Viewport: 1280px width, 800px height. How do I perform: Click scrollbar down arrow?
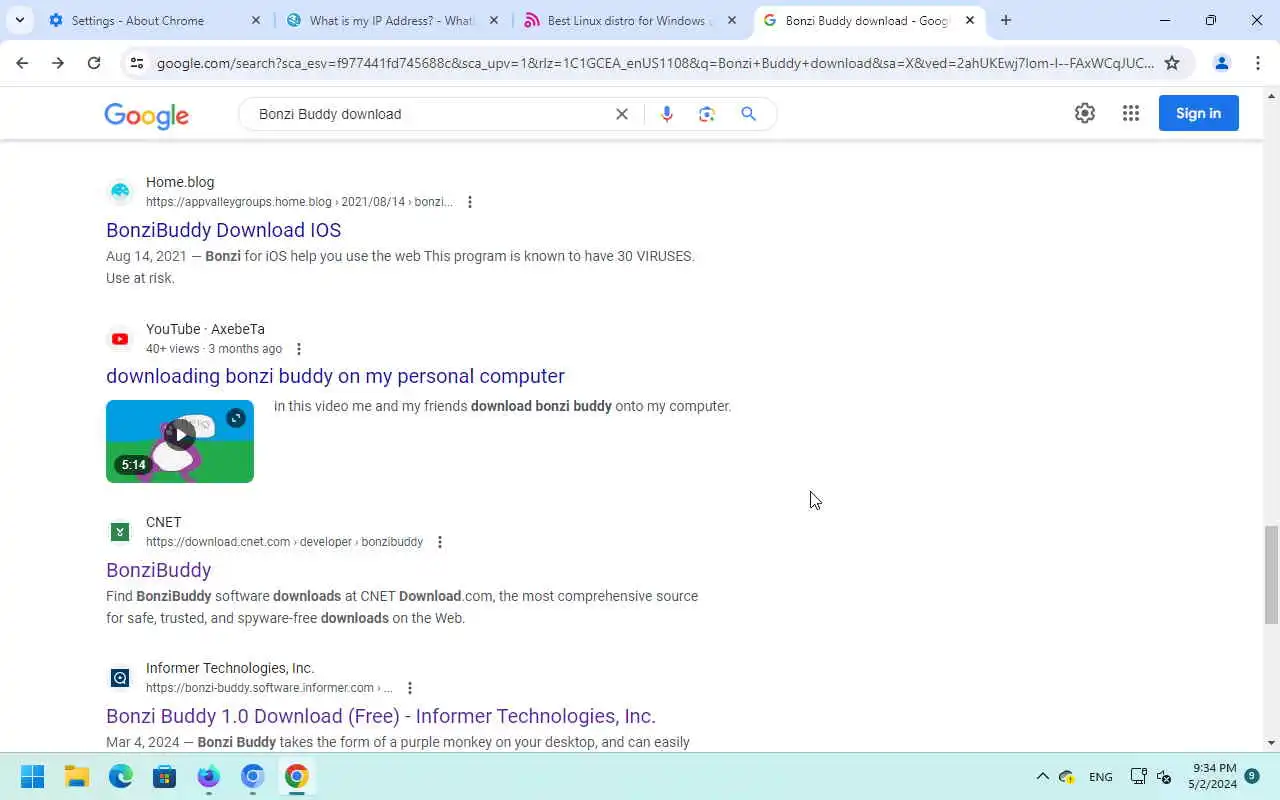[x=1271, y=743]
